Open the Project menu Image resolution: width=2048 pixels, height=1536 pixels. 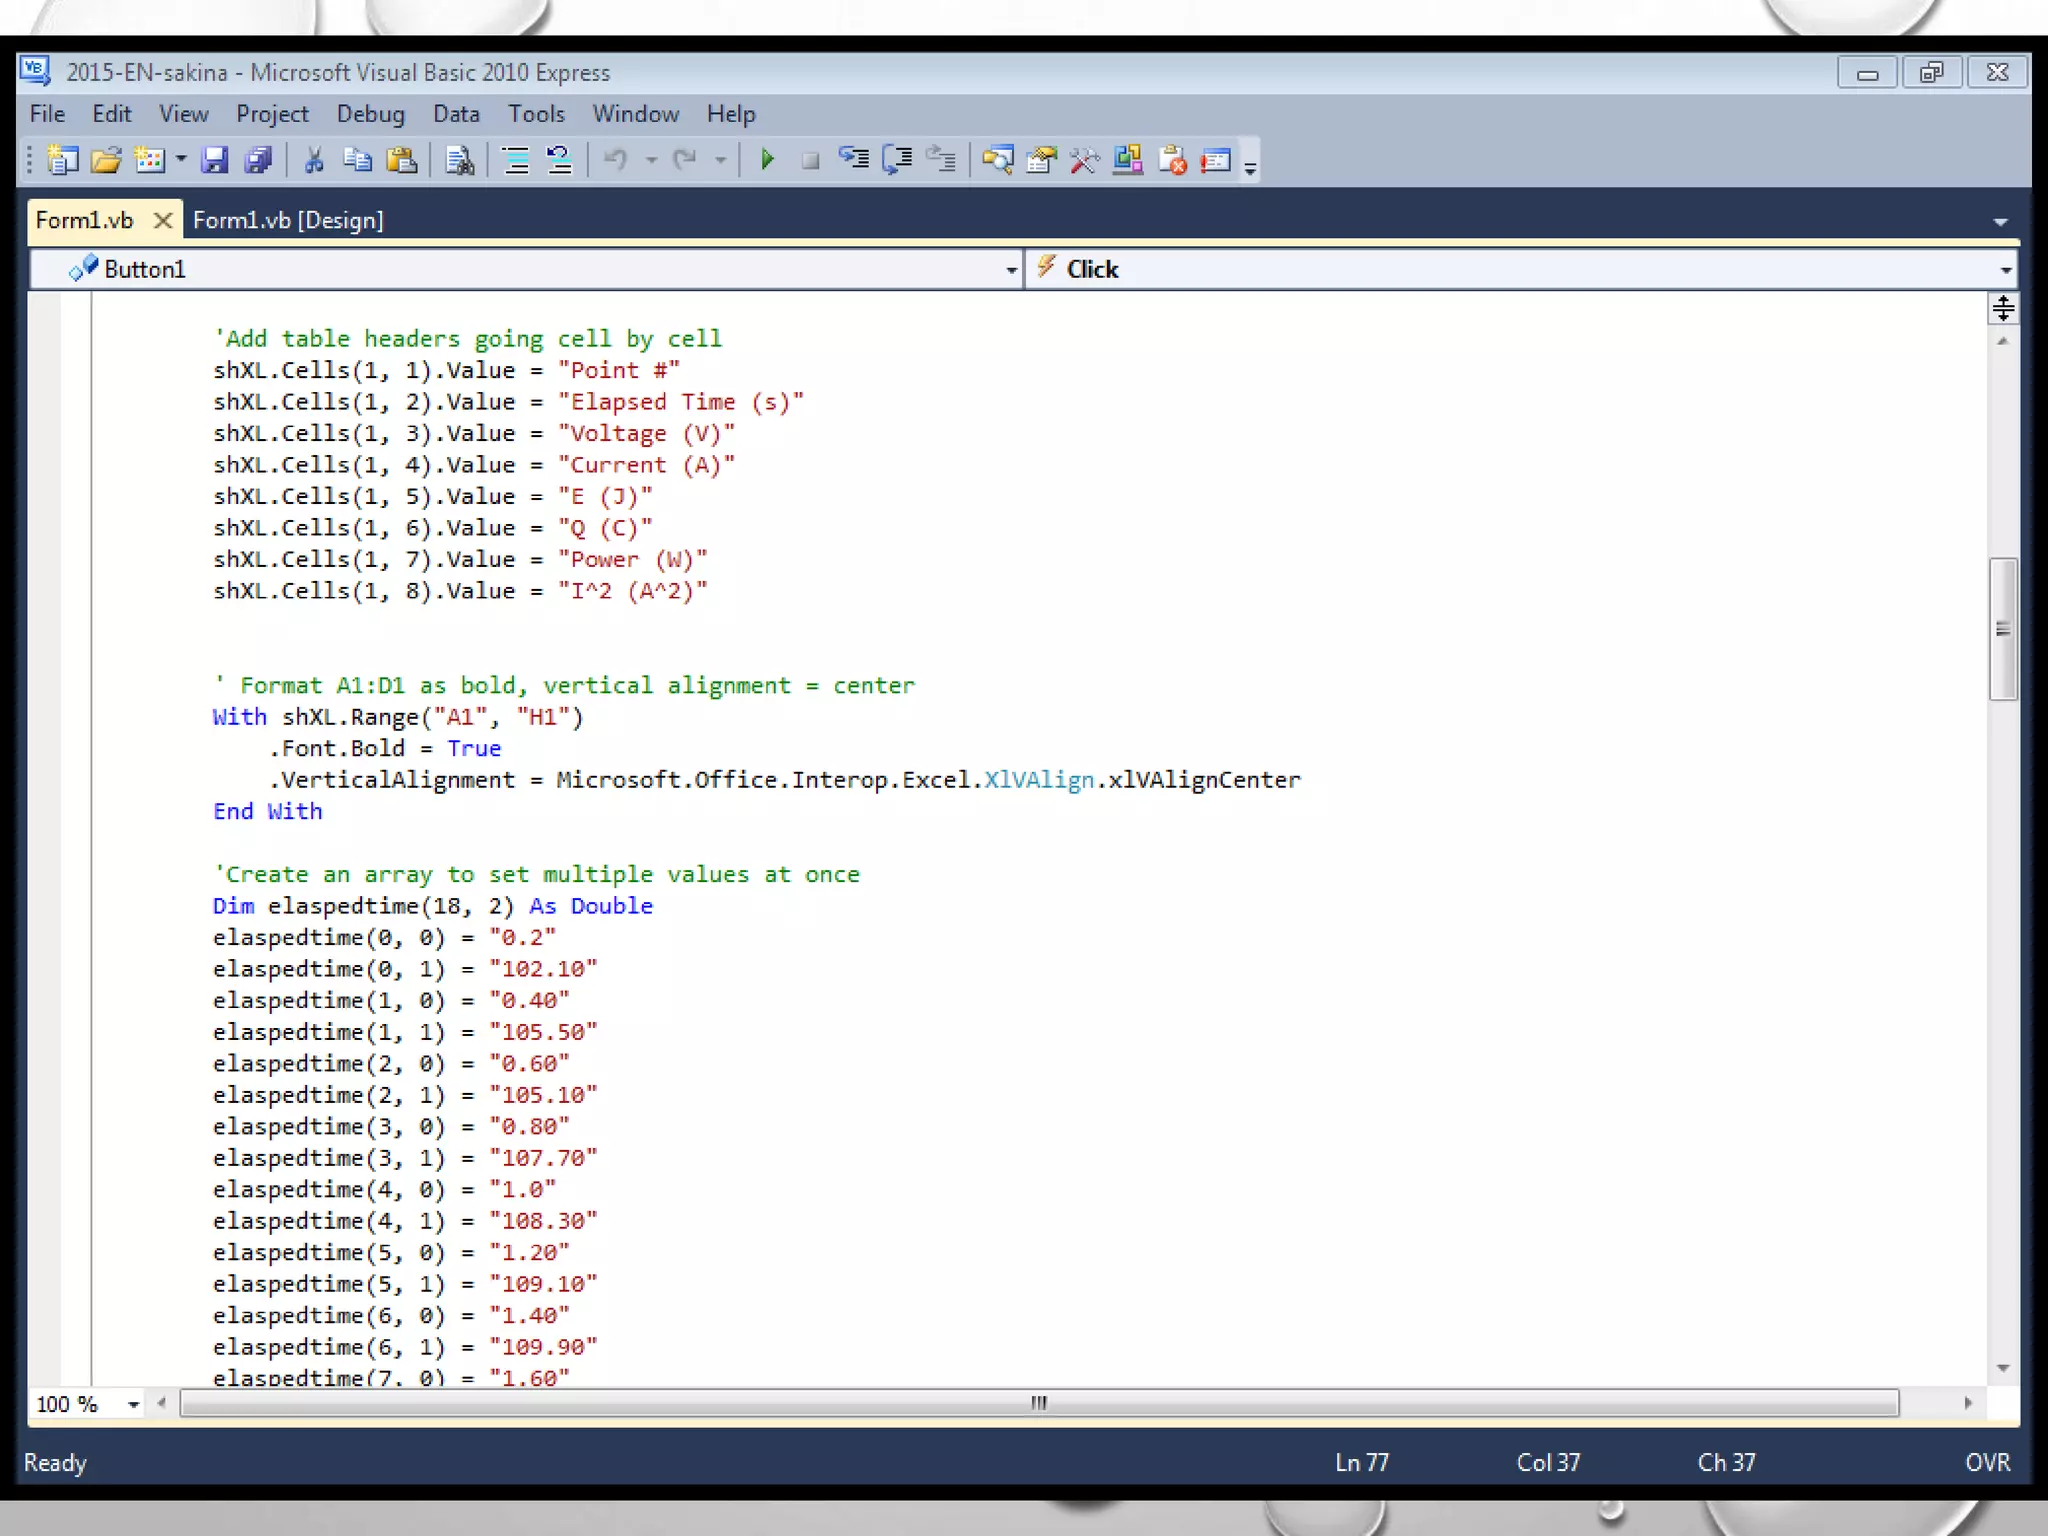[272, 114]
